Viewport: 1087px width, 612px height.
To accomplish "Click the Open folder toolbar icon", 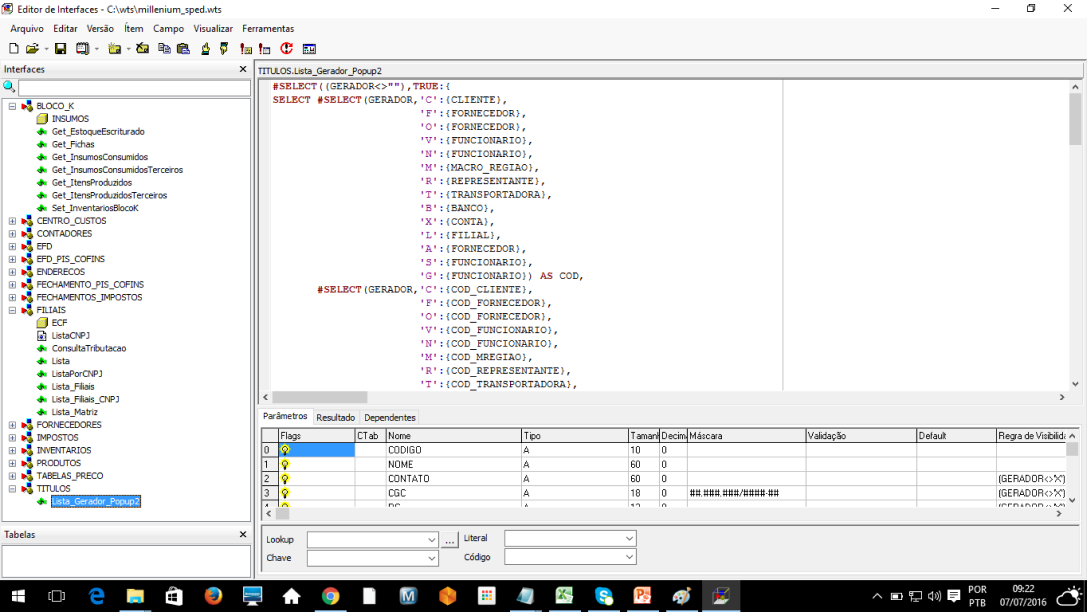I will tap(32, 48).
